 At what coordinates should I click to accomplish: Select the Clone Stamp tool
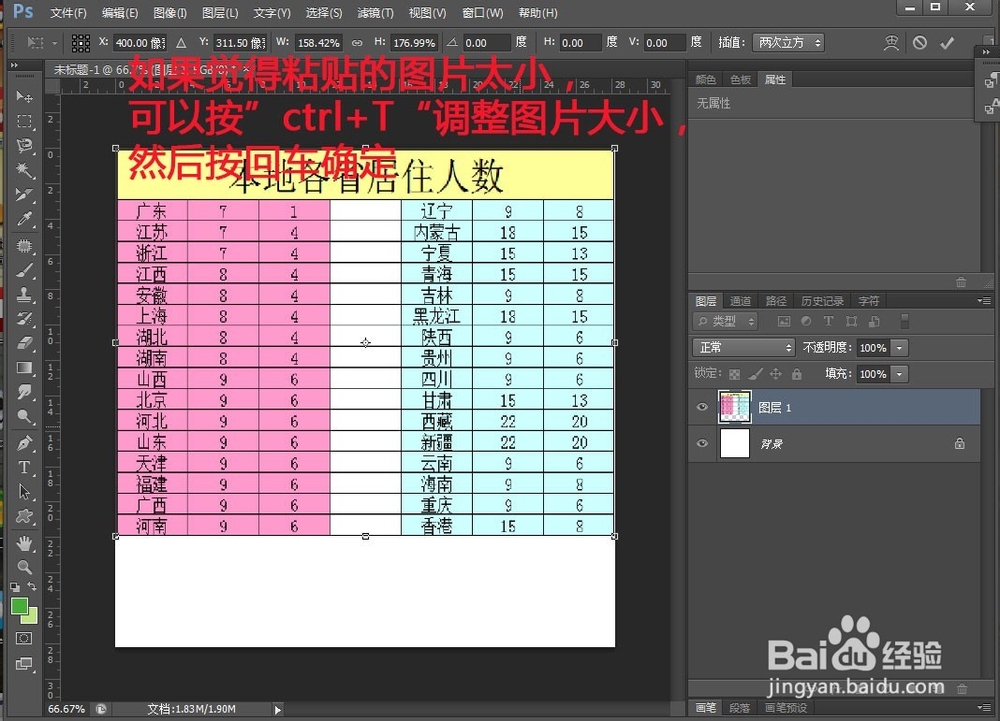coord(24,295)
